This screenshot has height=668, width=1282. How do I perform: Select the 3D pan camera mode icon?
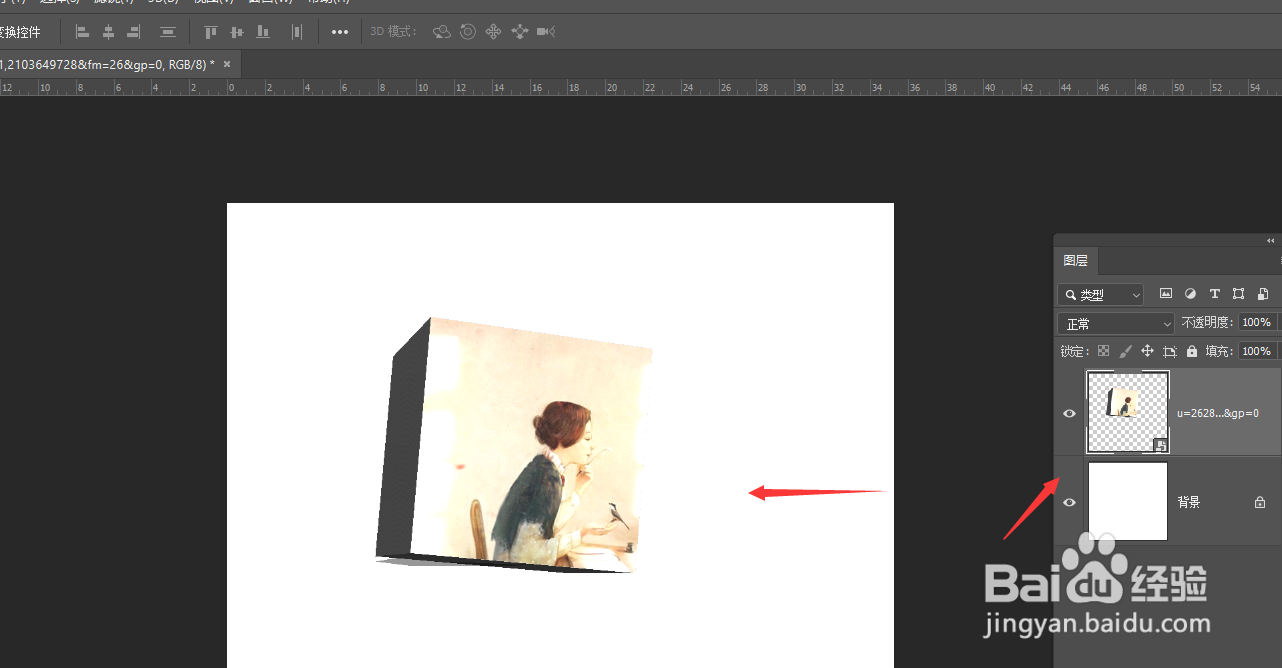click(x=493, y=32)
